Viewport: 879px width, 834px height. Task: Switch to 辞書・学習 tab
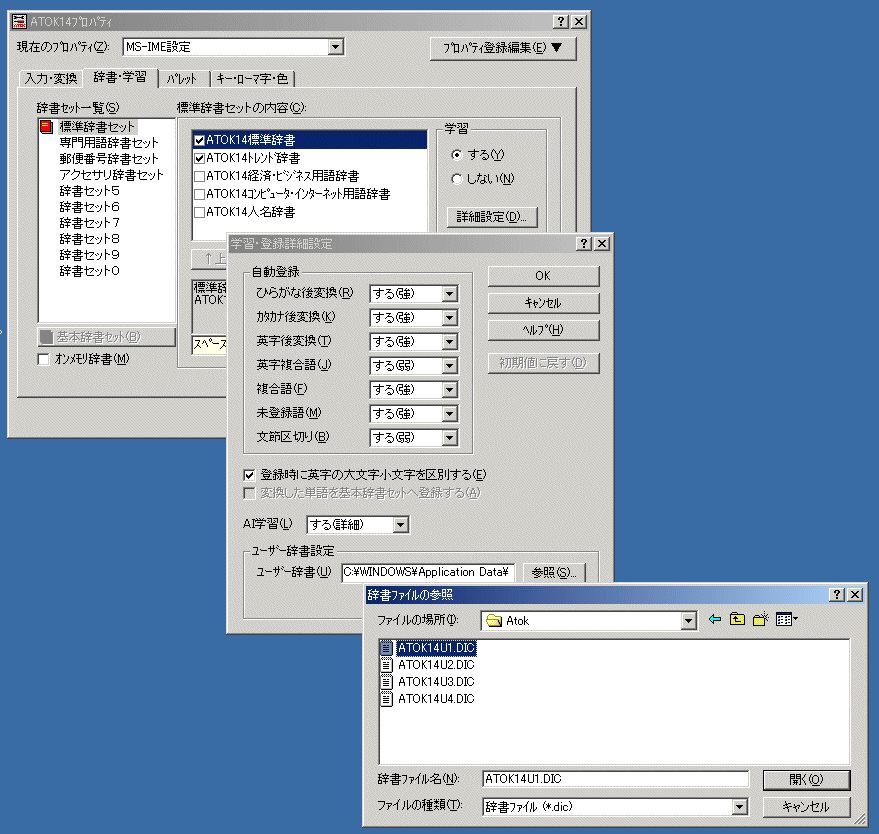(120, 77)
